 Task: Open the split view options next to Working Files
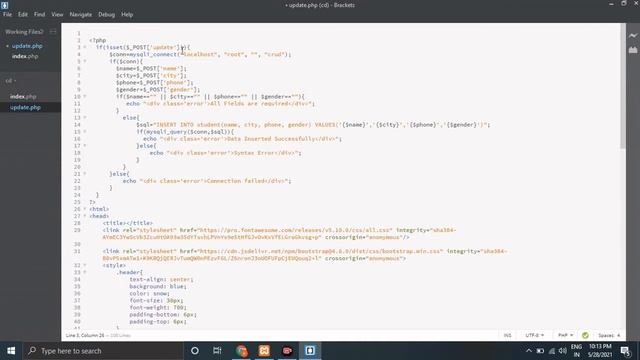(x=53, y=31)
